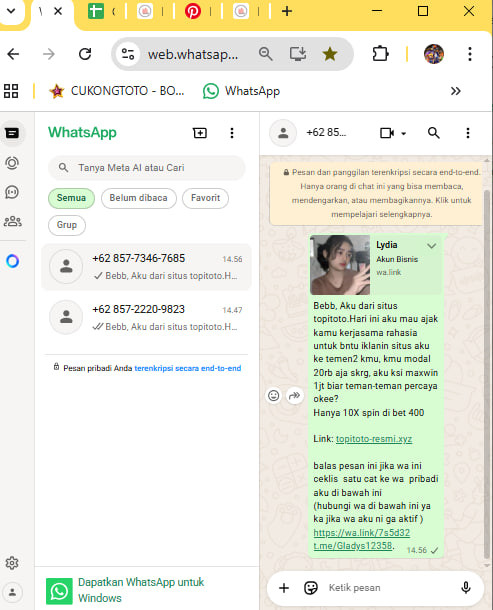Install WhatsApp Web as app

point(298,54)
